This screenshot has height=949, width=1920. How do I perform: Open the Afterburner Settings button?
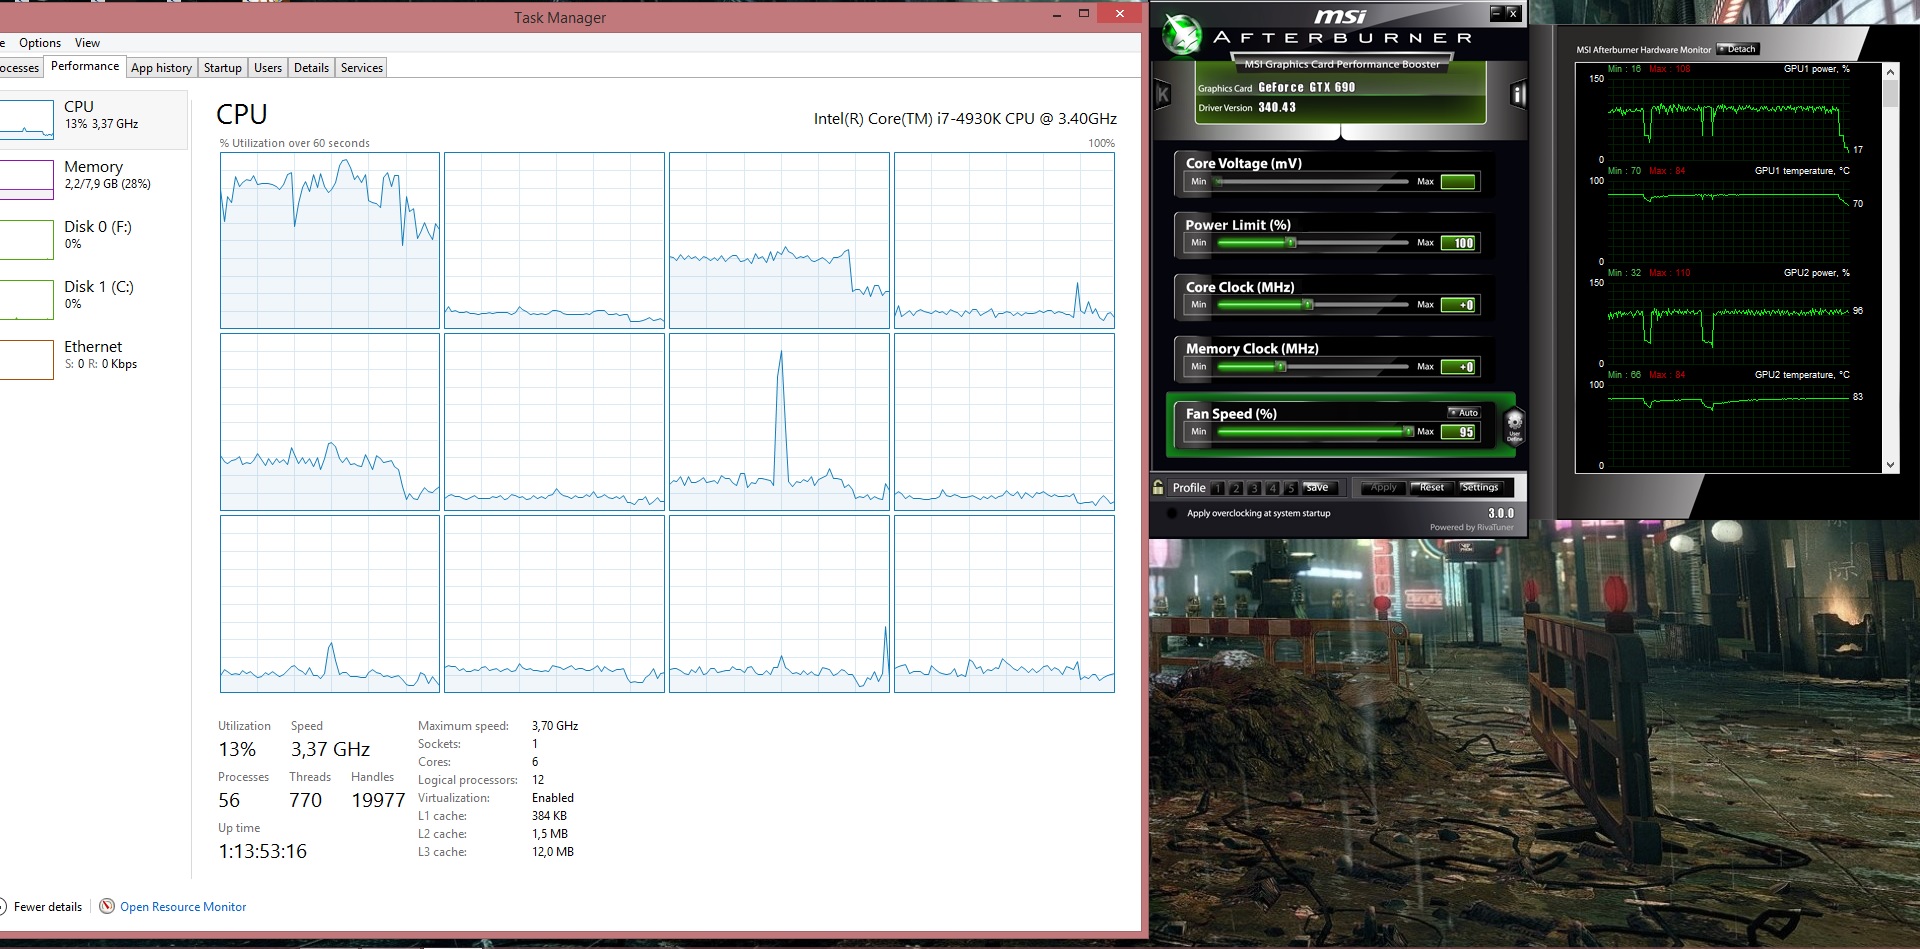pyautogui.click(x=1479, y=488)
